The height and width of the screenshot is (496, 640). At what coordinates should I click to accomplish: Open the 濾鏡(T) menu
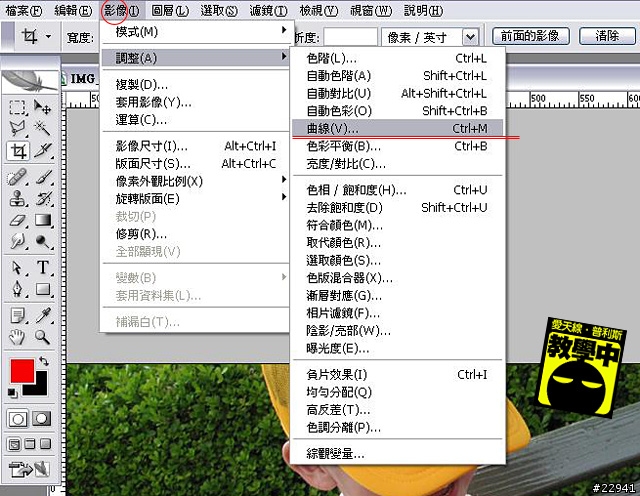click(268, 11)
